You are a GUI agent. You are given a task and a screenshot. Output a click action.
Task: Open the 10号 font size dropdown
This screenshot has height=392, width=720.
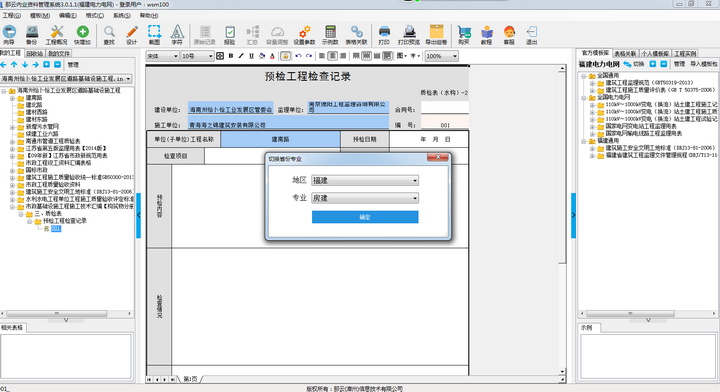click(197, 56)
